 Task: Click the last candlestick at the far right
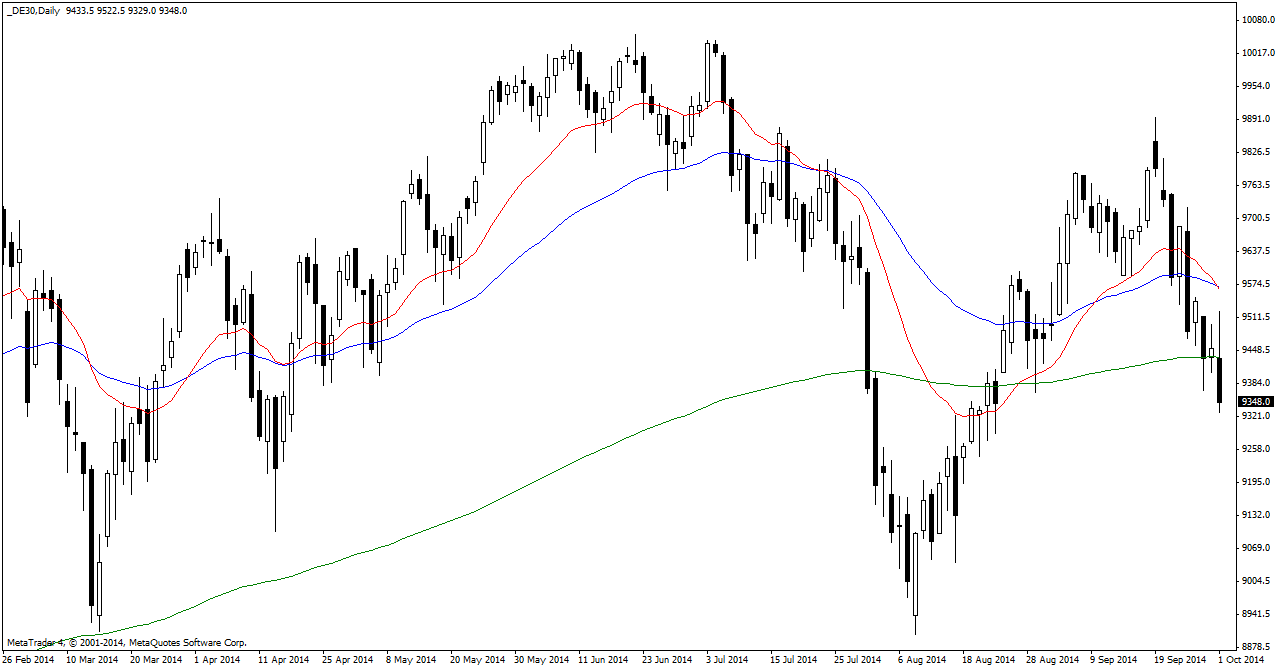pos(1219,380)
